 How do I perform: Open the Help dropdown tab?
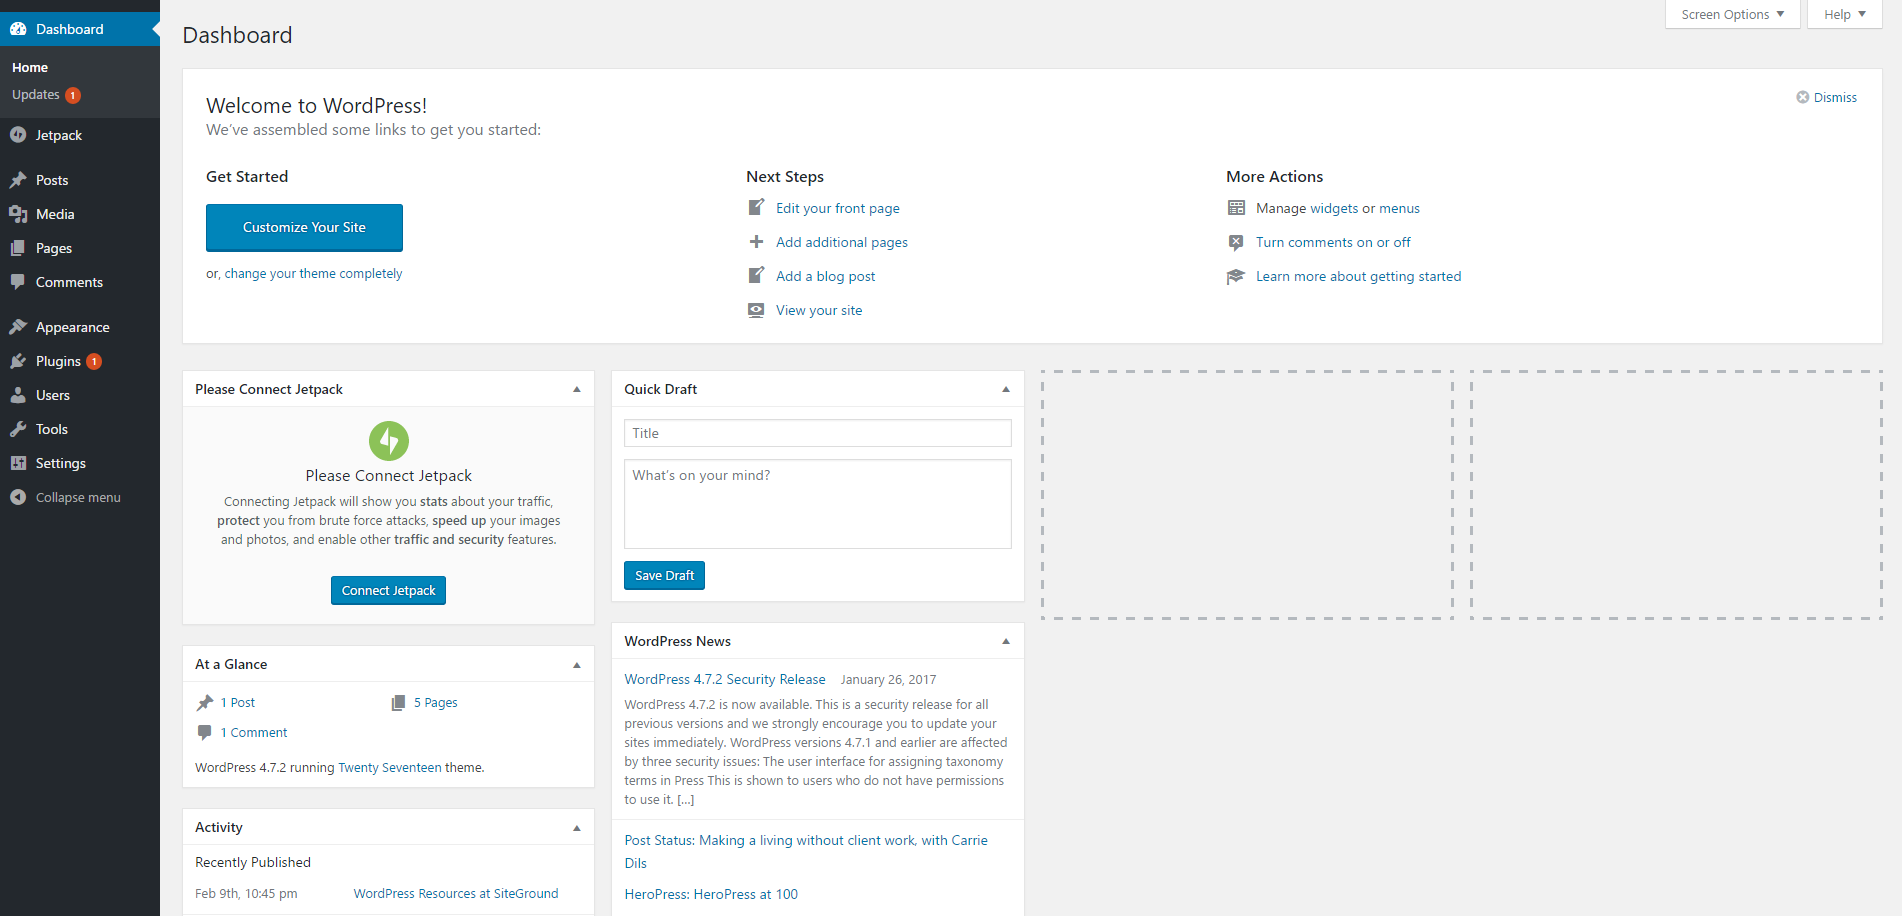(1845, 14)
